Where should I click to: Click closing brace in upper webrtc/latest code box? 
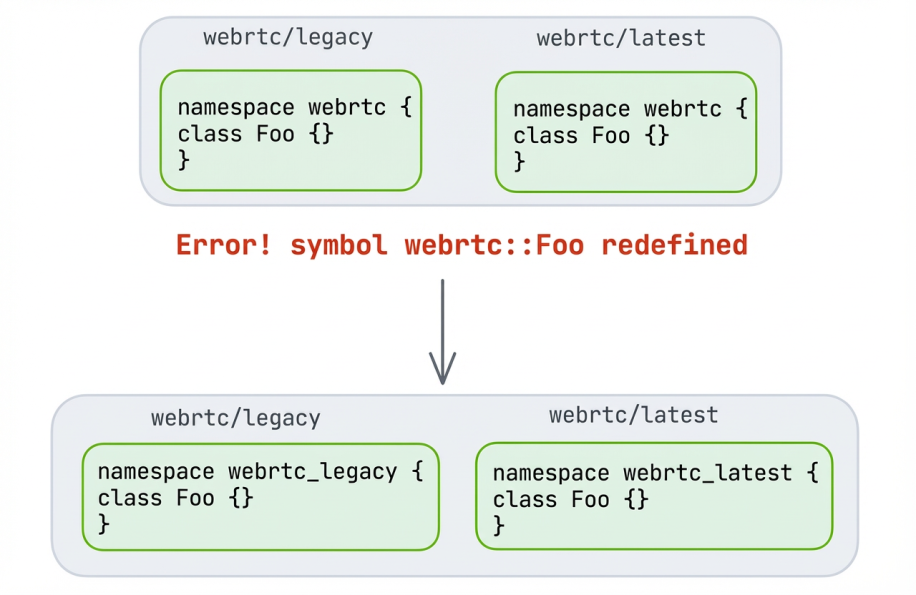520,160
